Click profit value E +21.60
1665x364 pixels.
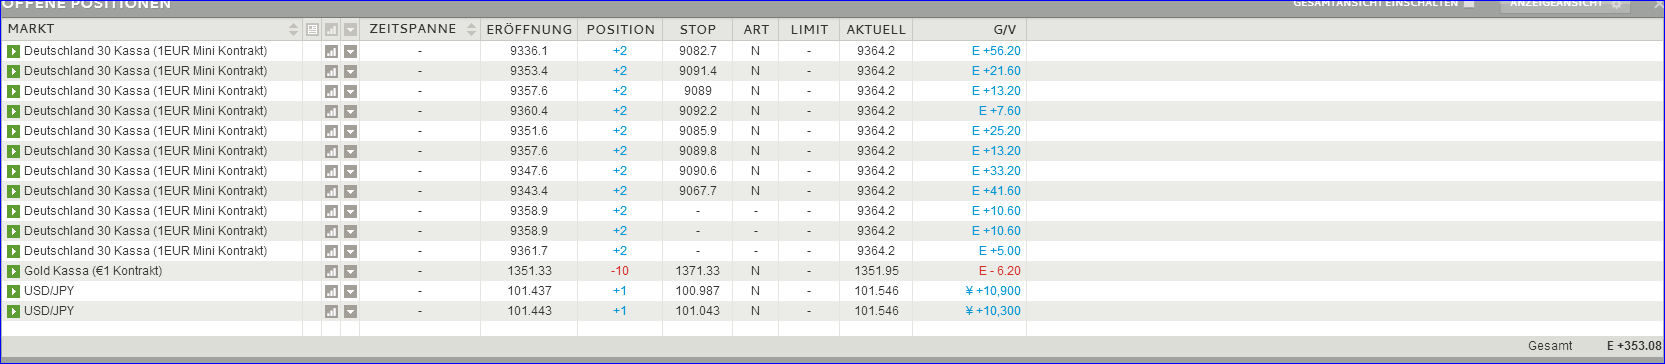(996, 71)
